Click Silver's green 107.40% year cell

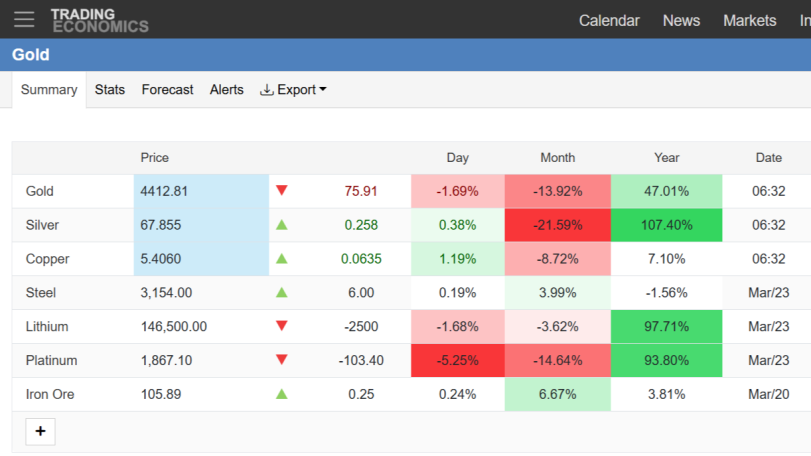(x=666, y=225)
